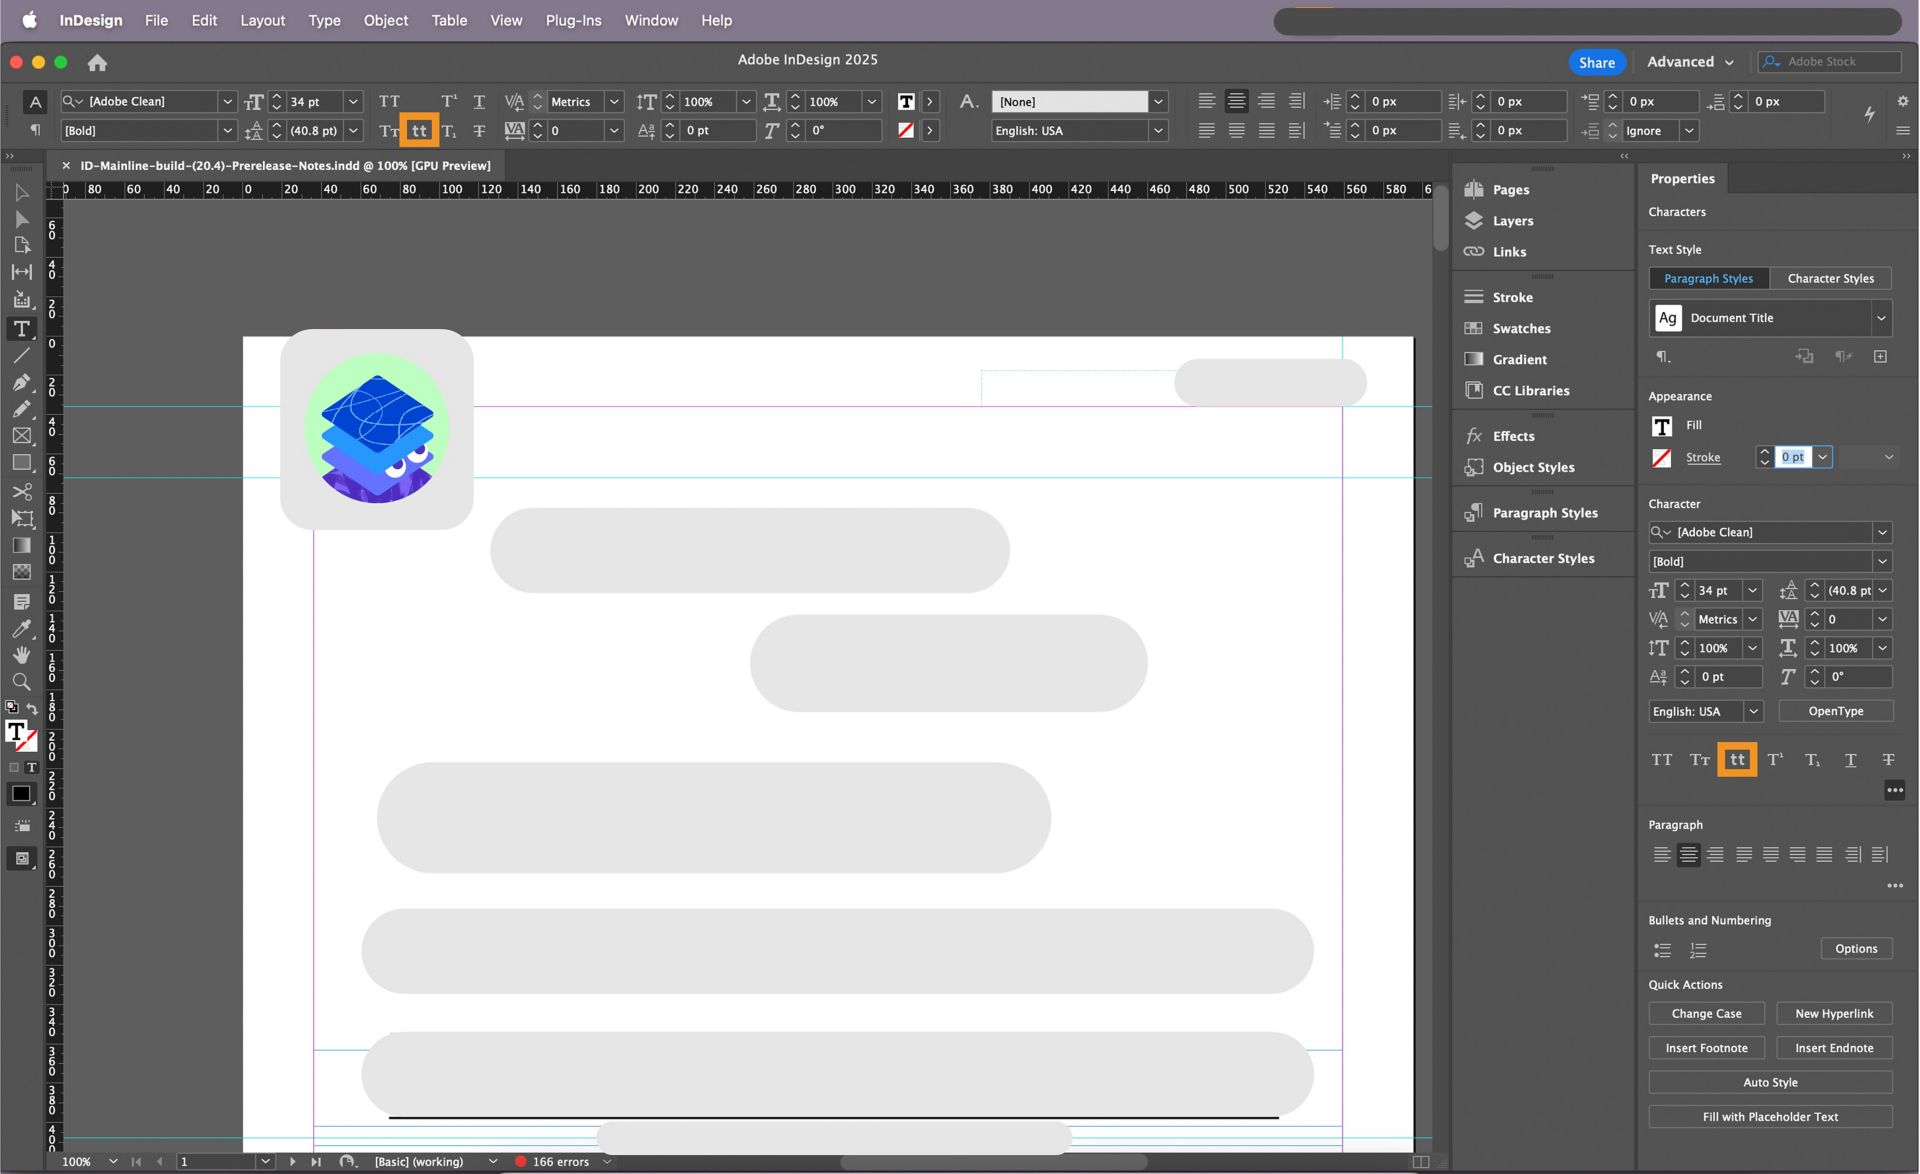Switch to the Character Styles tab
This screenshot has height=1174, width=1920.
[x=1831, y=278]
